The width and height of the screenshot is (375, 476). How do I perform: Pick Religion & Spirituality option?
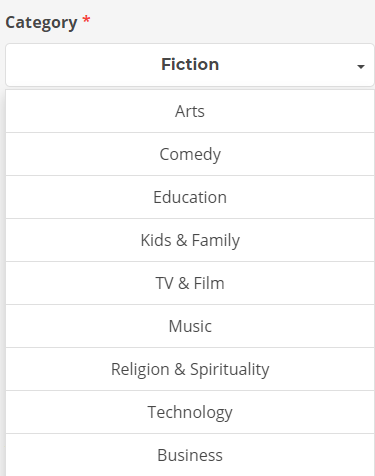190,369
